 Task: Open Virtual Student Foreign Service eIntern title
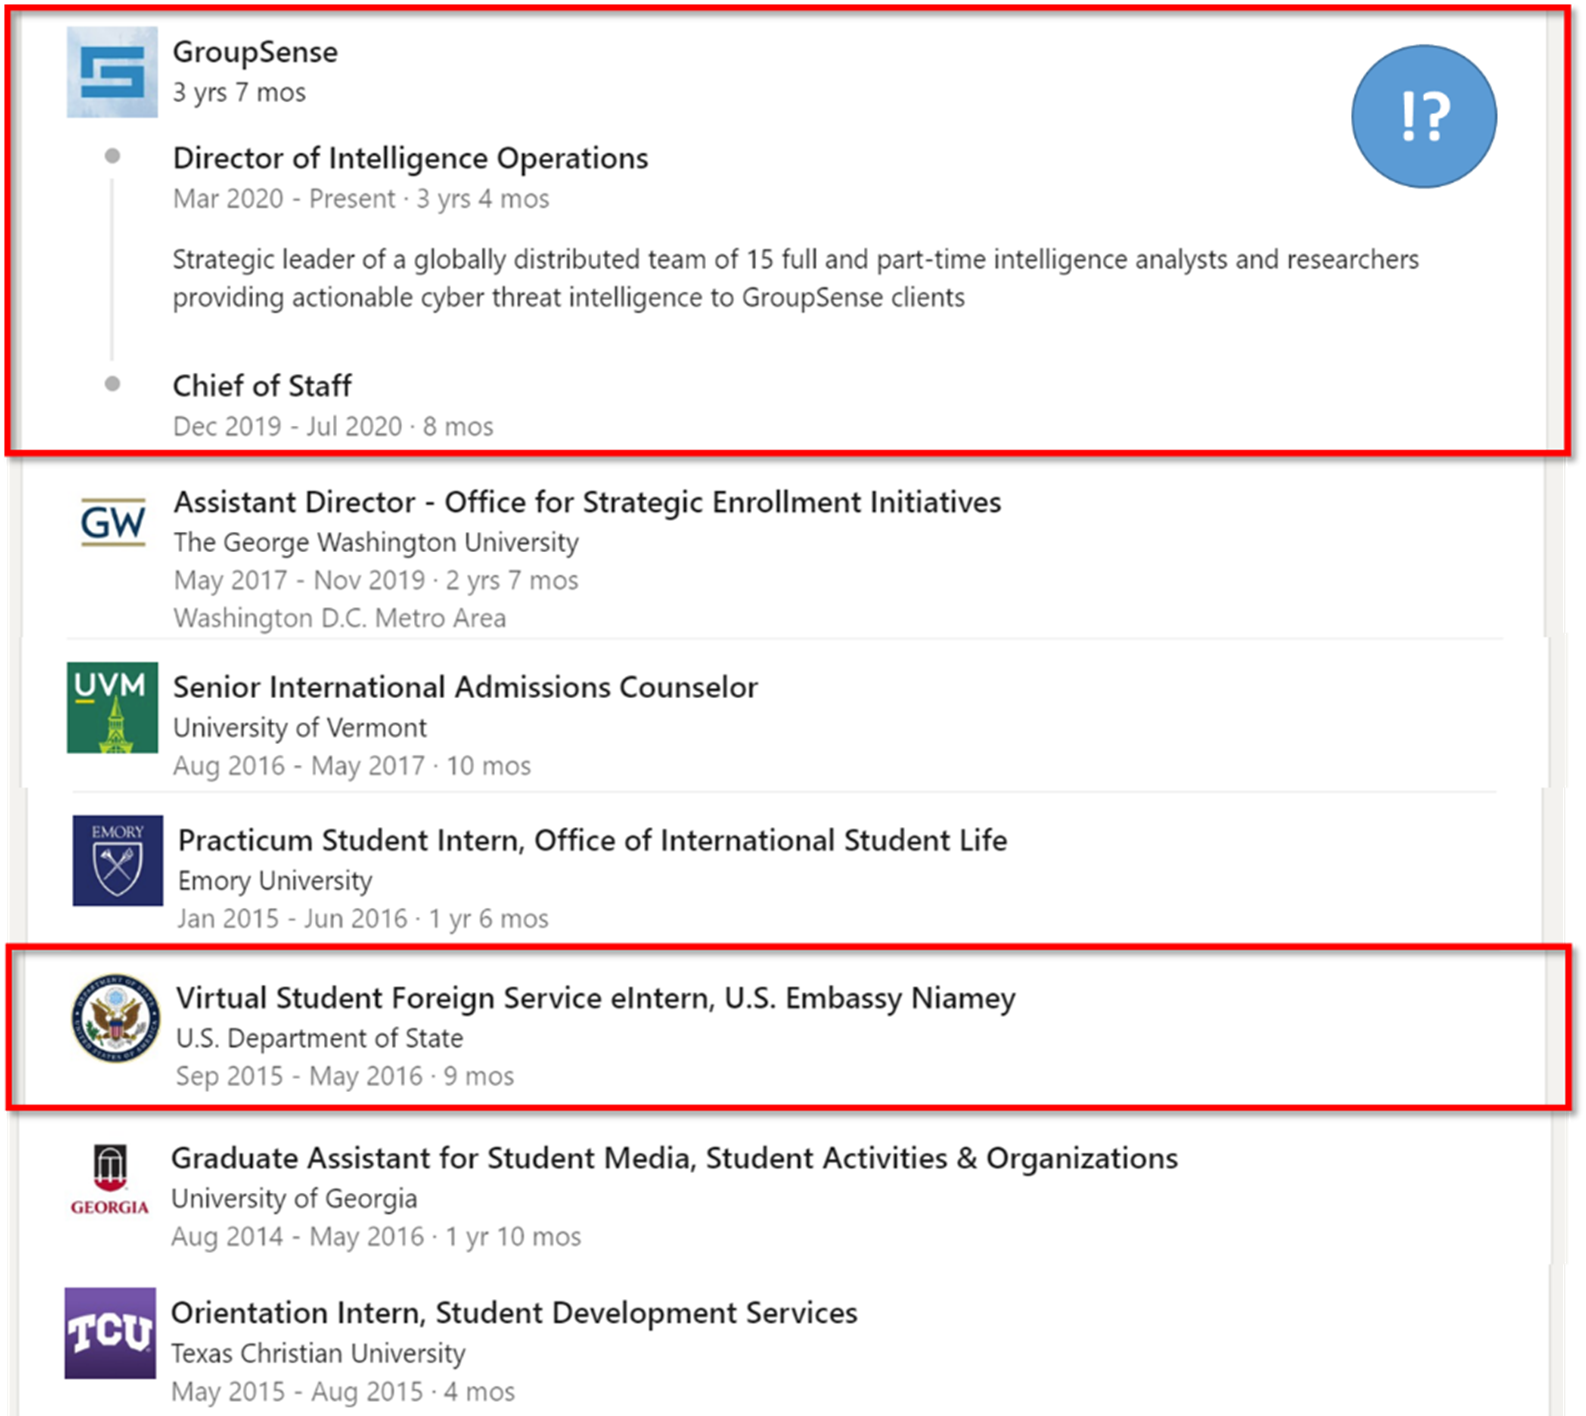click(595, 998)
